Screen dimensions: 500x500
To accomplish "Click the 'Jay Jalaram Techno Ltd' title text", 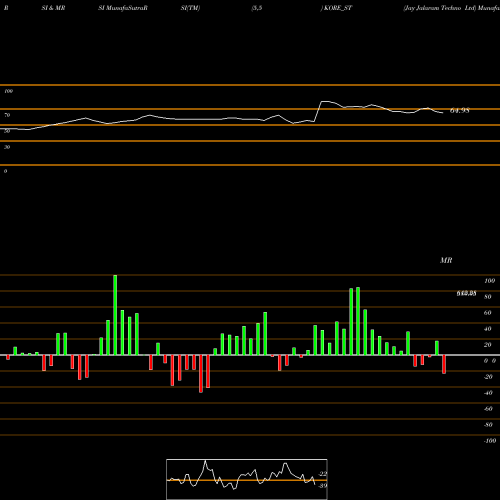I will click(439, 8).
